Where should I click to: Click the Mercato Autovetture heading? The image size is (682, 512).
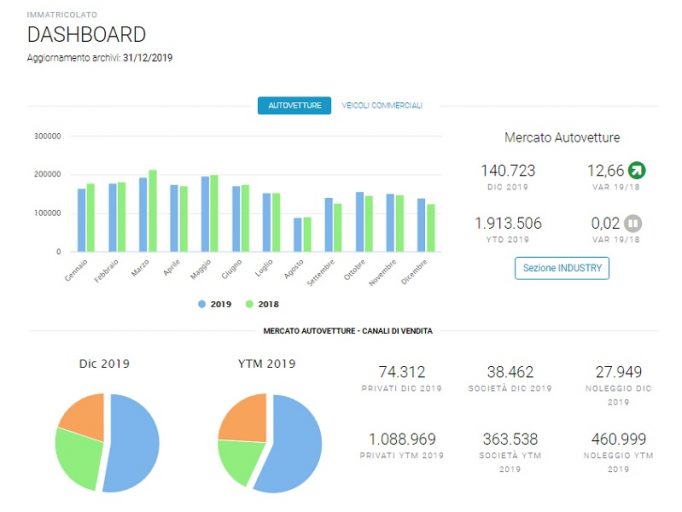point(562,137)
